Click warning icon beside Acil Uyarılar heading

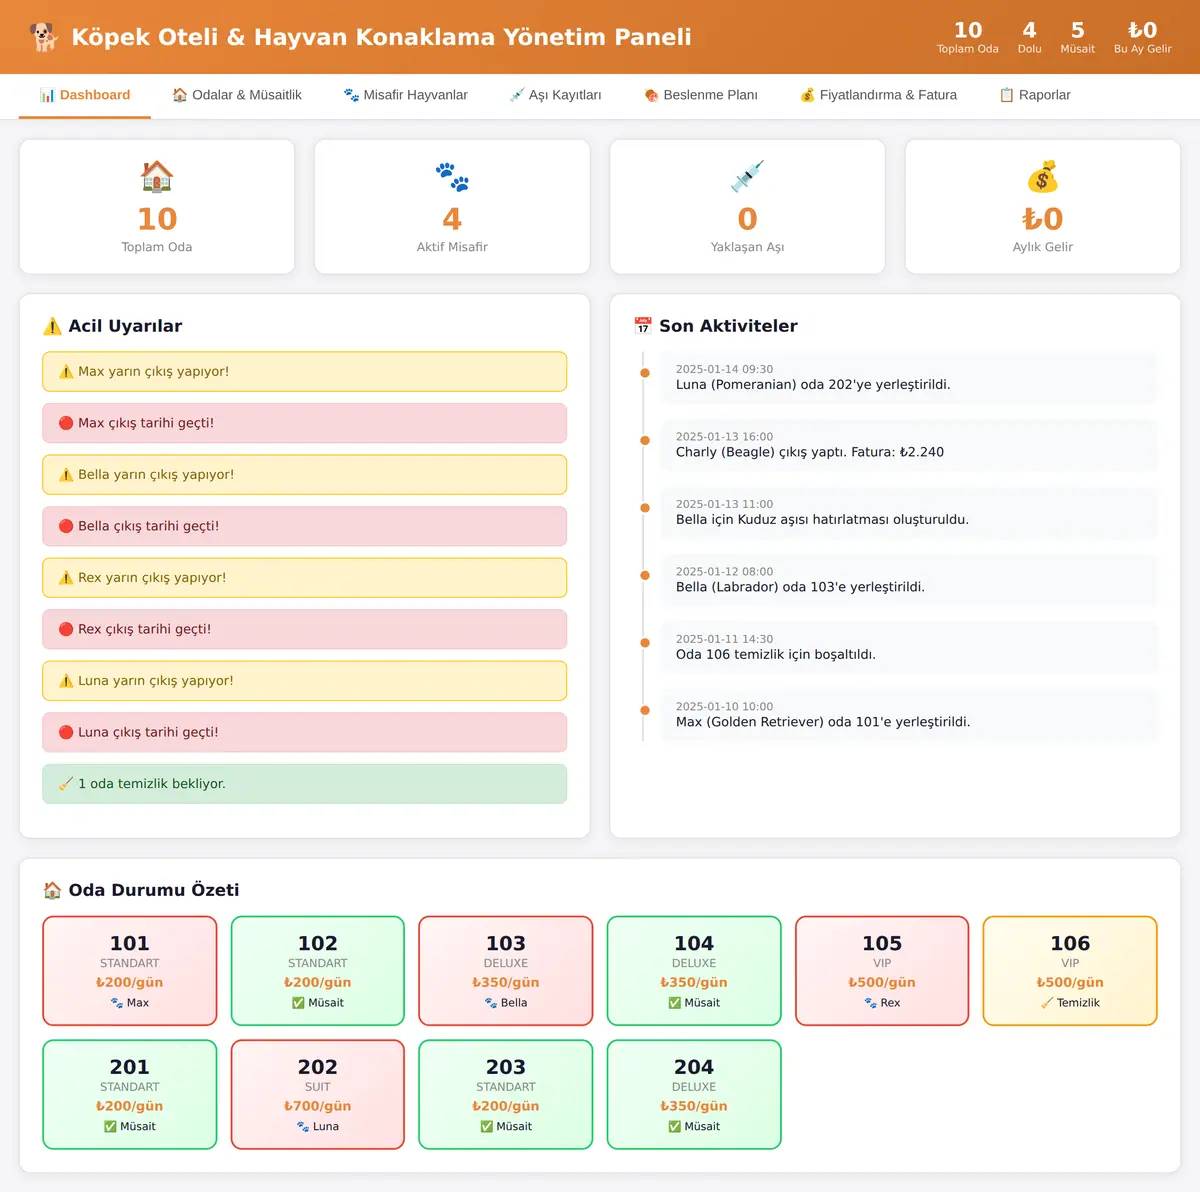pyautogui.click(x=52, y=326)
